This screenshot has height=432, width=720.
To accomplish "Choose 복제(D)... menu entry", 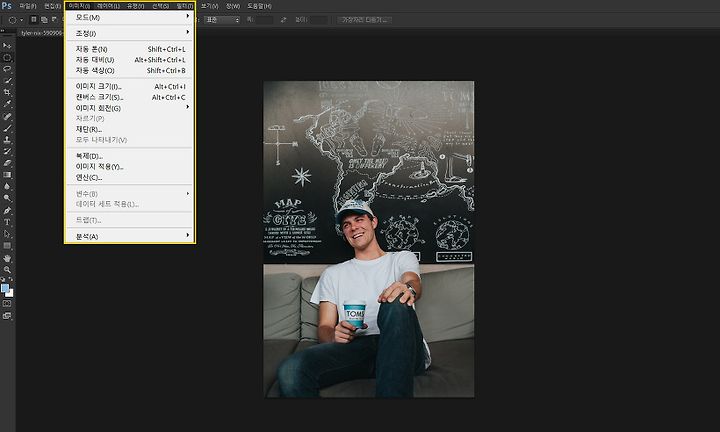I will pos(130,156).
